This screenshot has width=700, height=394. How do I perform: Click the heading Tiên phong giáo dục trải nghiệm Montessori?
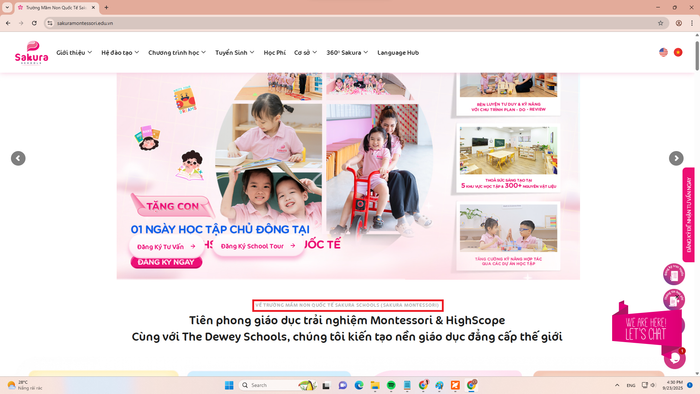click(347, 320)
